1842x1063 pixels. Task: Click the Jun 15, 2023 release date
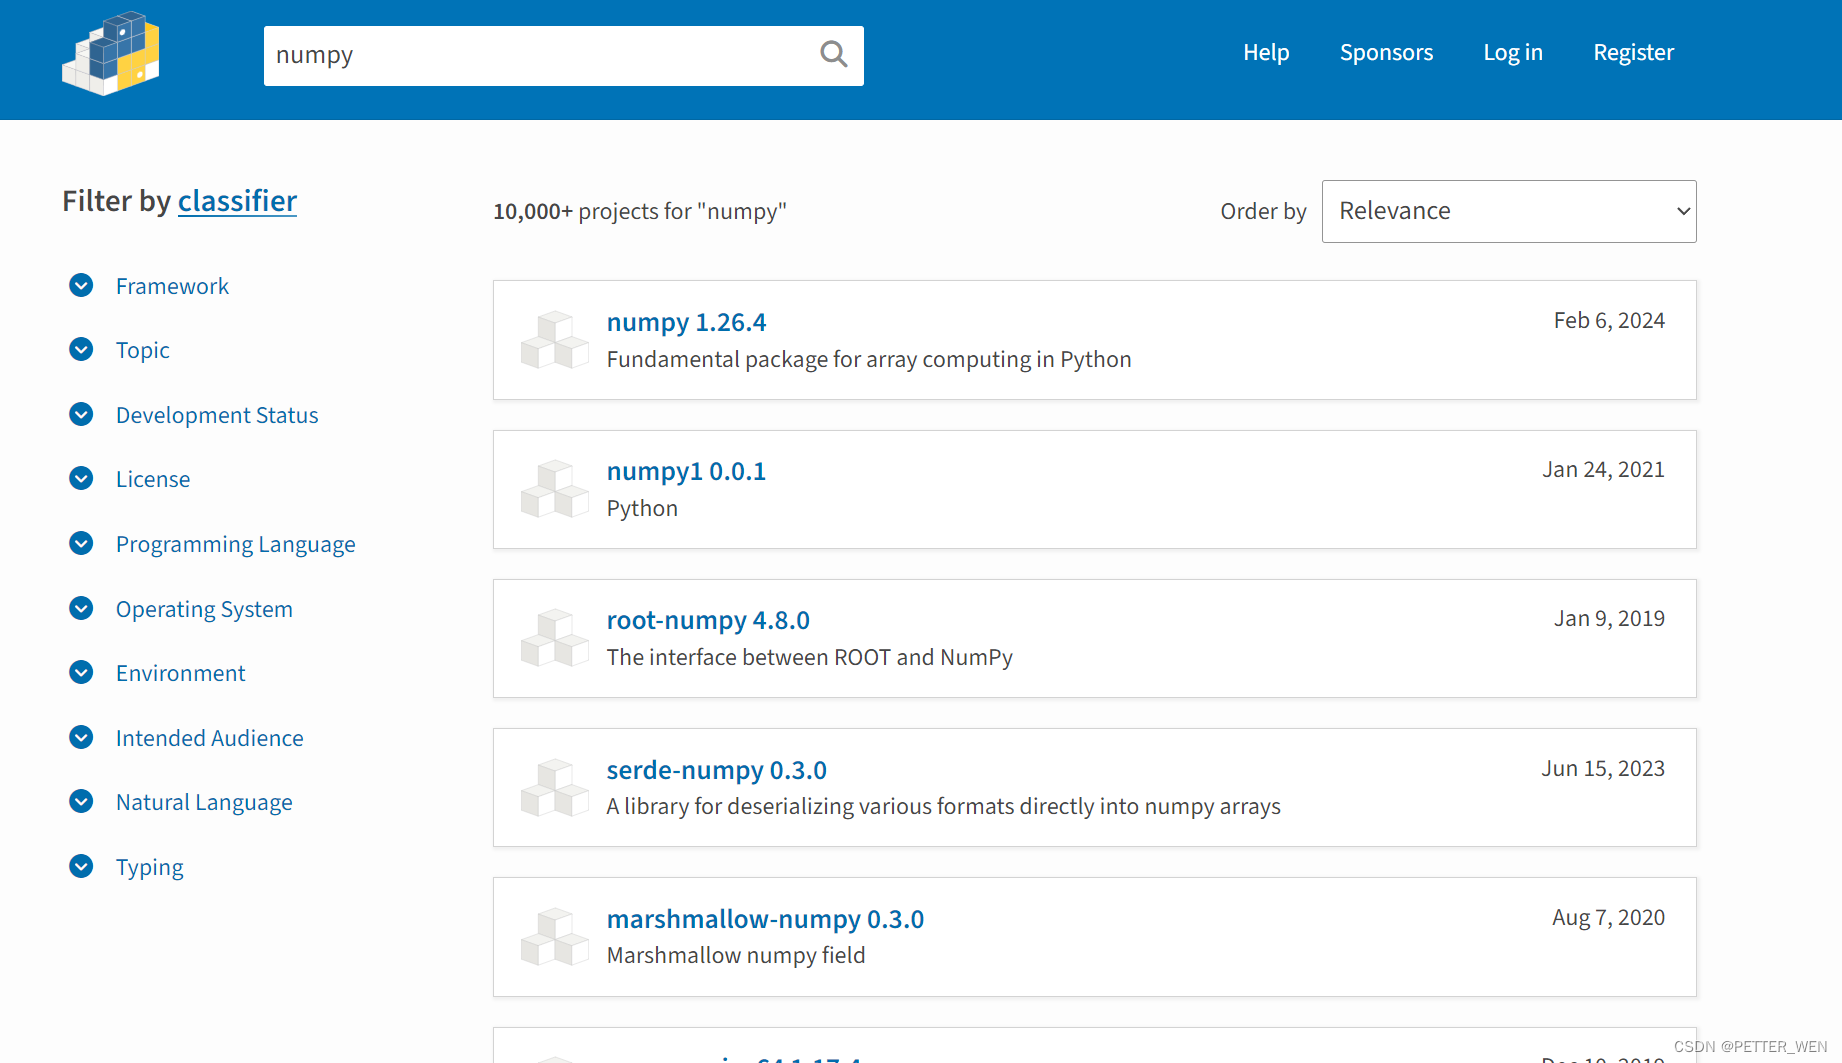click(1603, 768)
